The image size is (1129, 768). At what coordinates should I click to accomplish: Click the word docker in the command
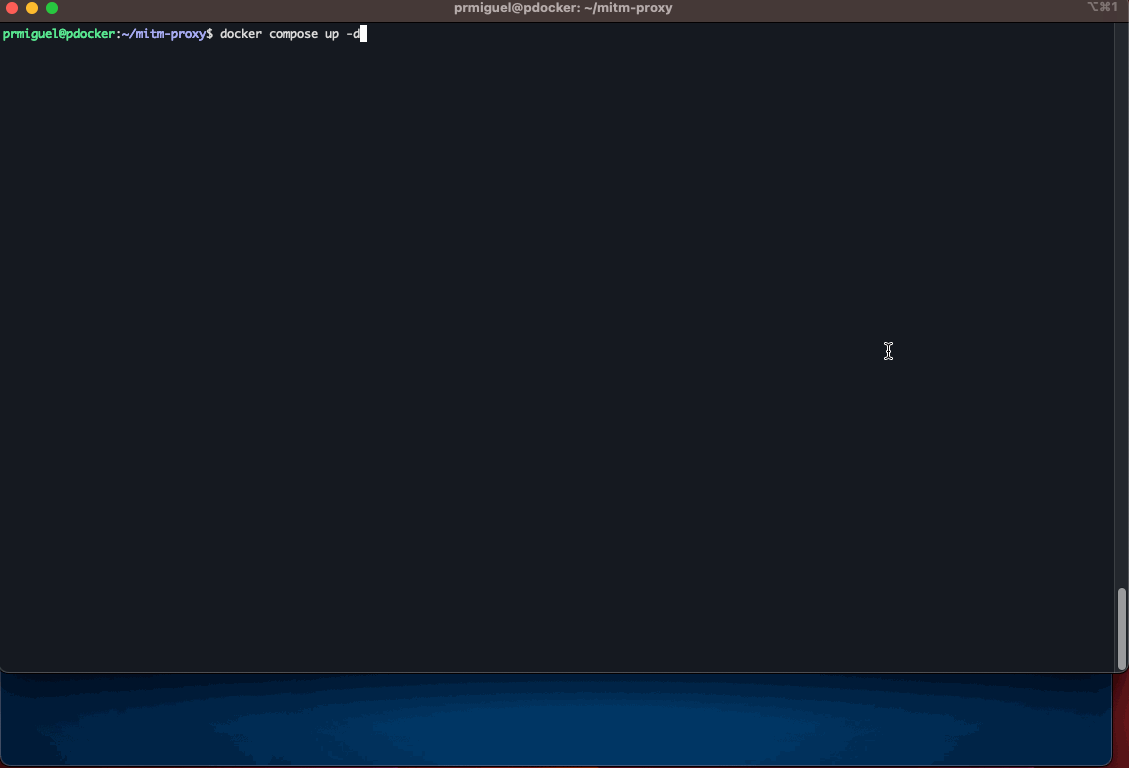click(x=240, y=34)
